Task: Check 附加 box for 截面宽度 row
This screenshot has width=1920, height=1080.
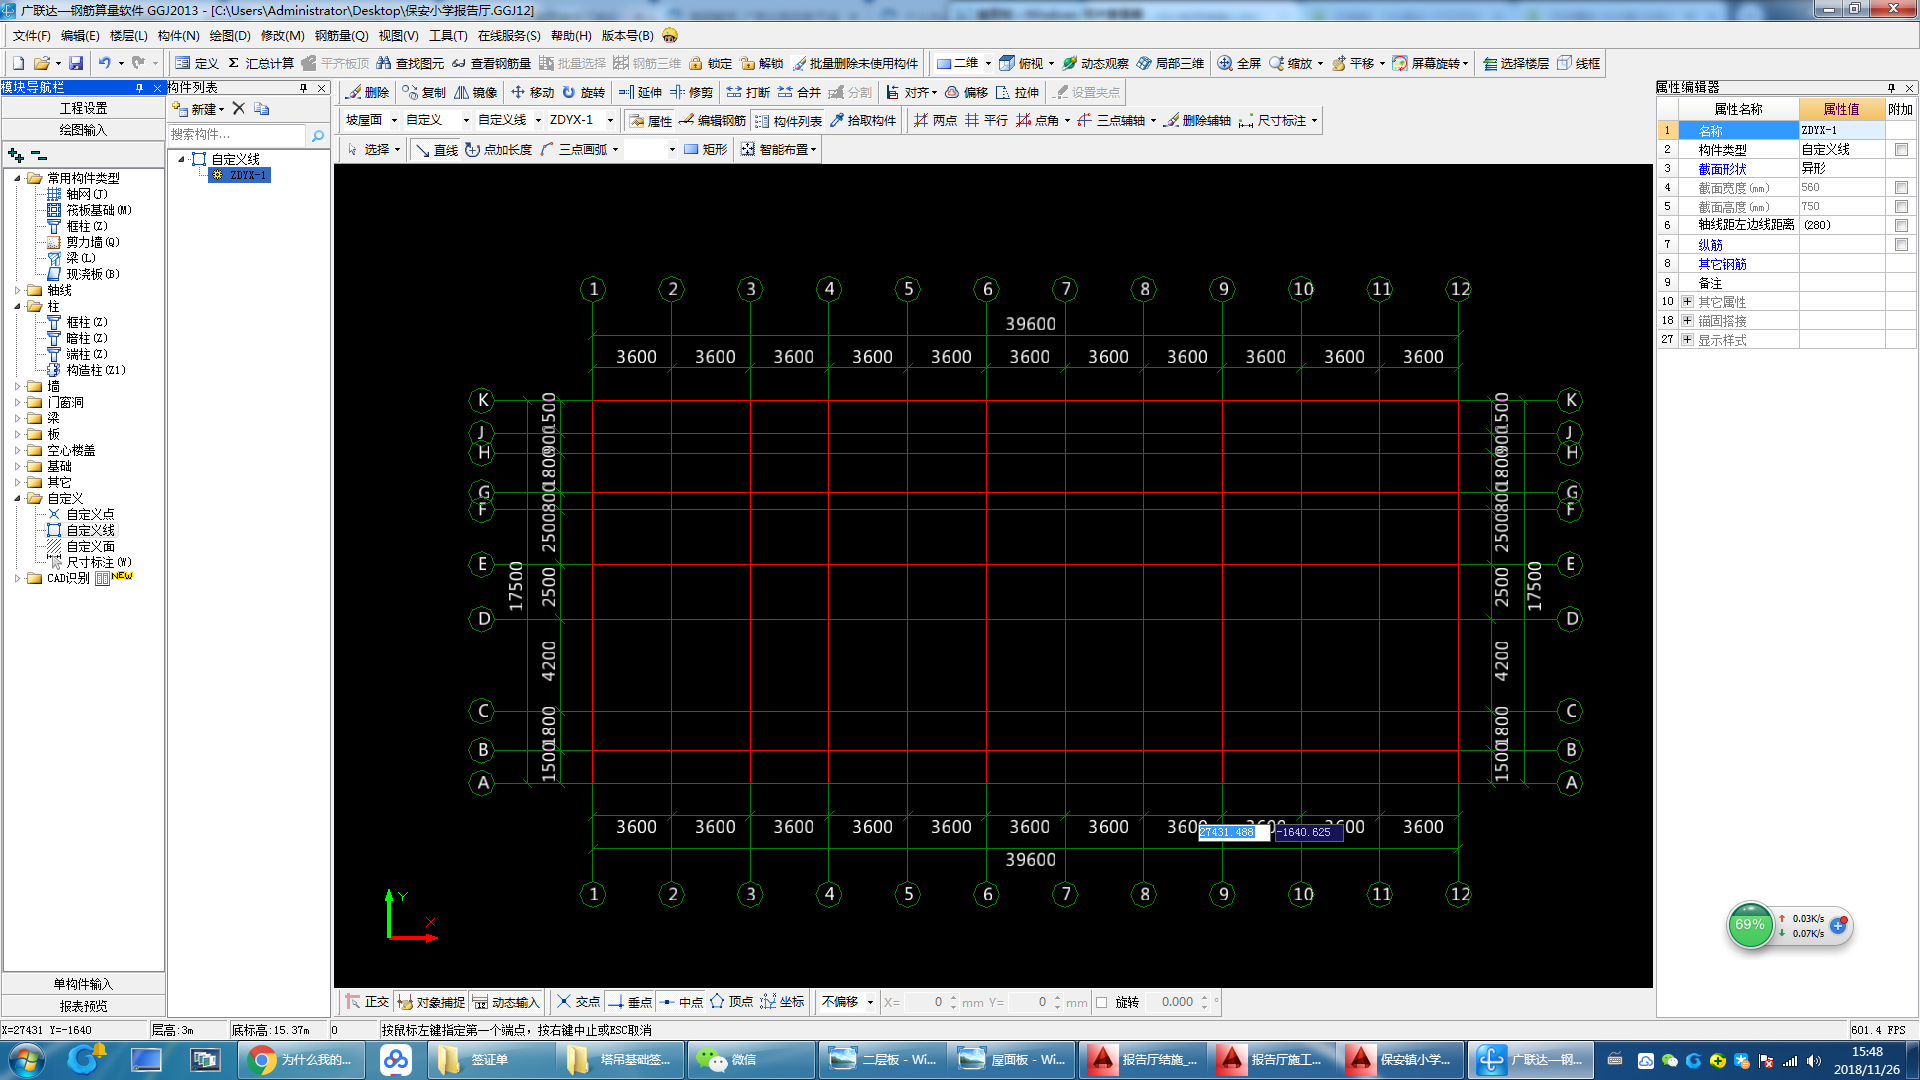Action: 1901,187
